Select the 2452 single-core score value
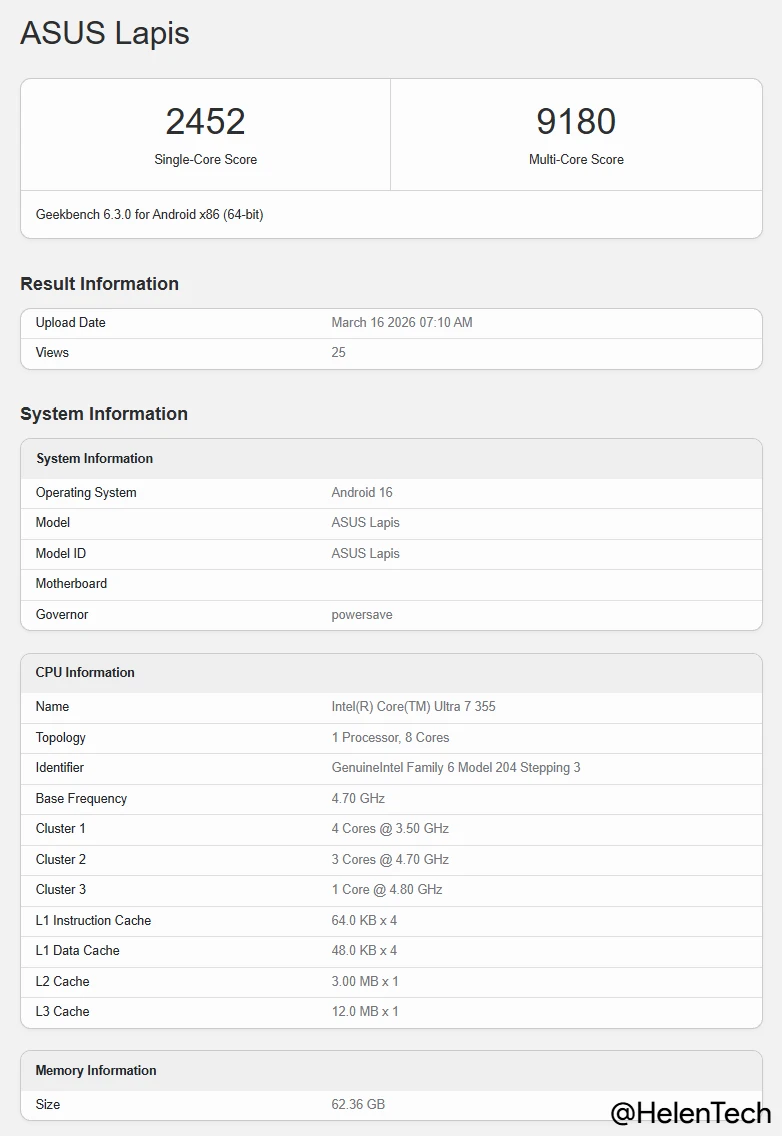782x1136 pixels. (x=205, y=121)
